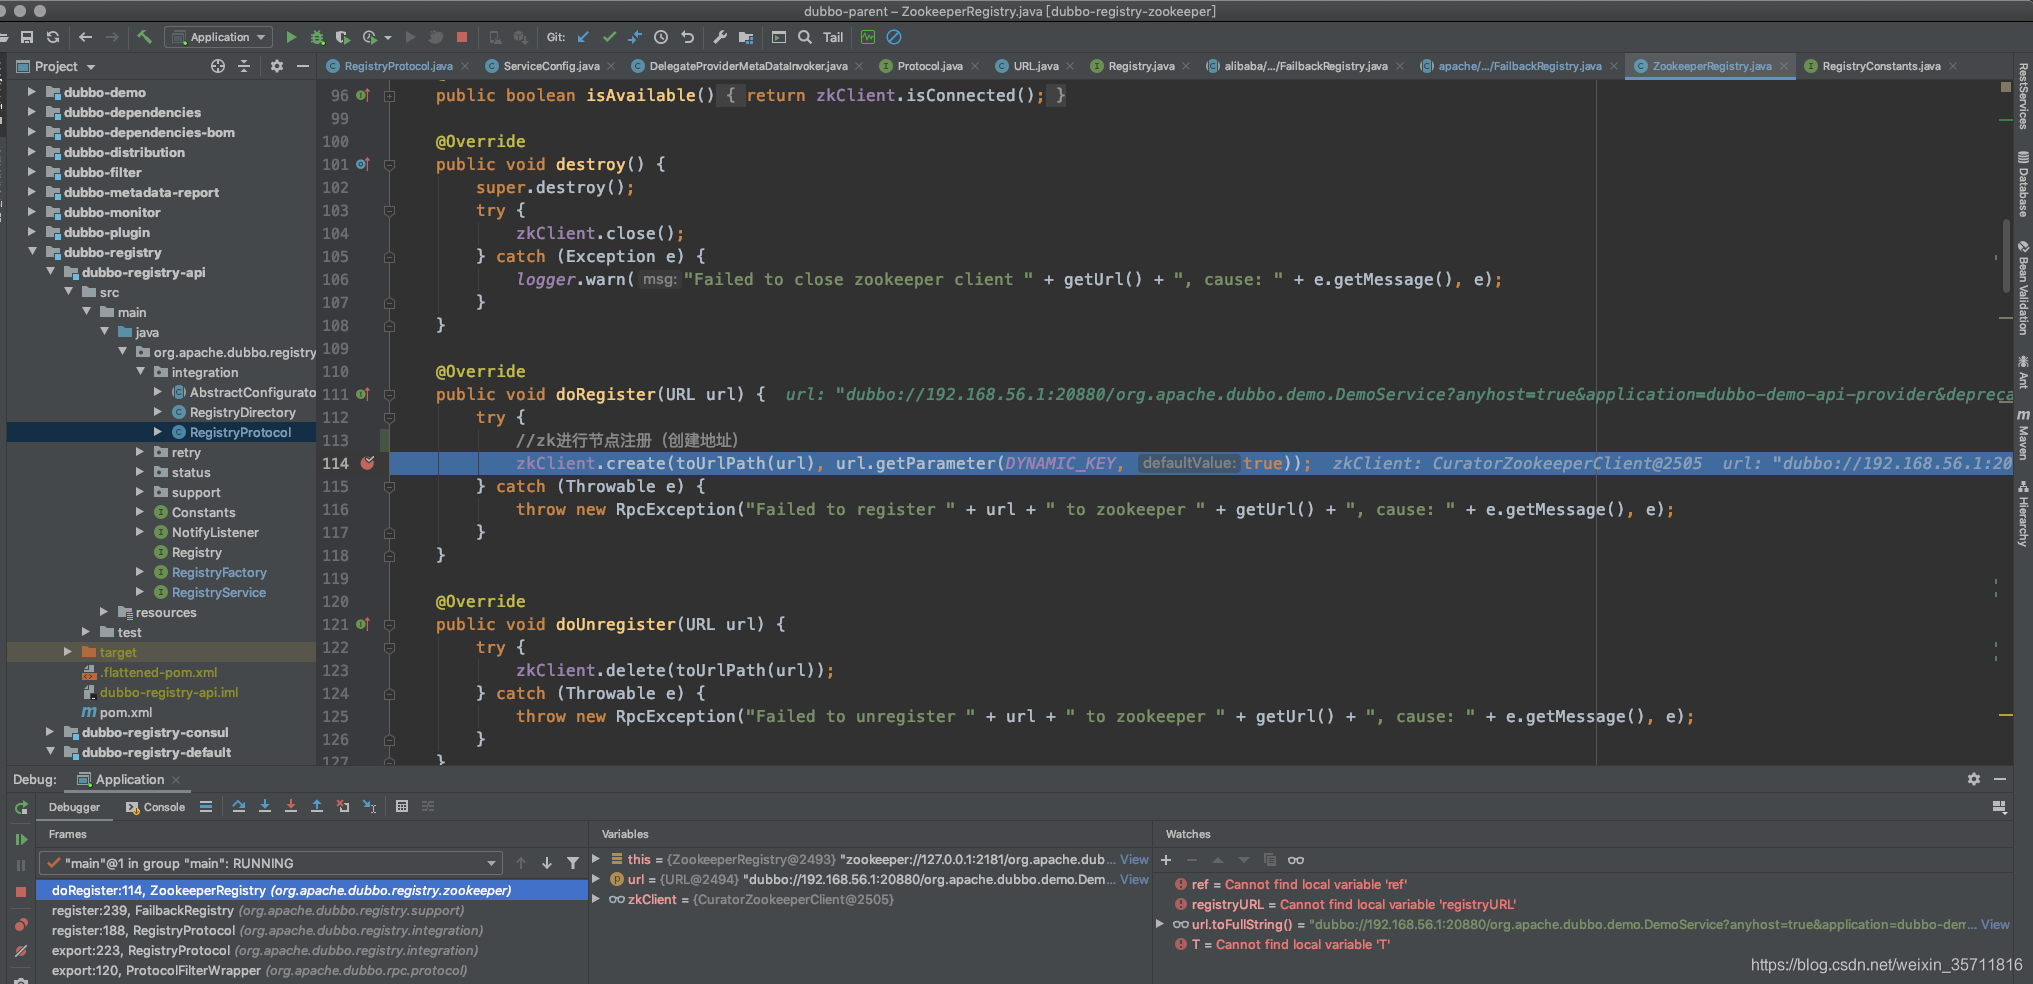Click Step Out debugger icon

[x=317, y=806]
